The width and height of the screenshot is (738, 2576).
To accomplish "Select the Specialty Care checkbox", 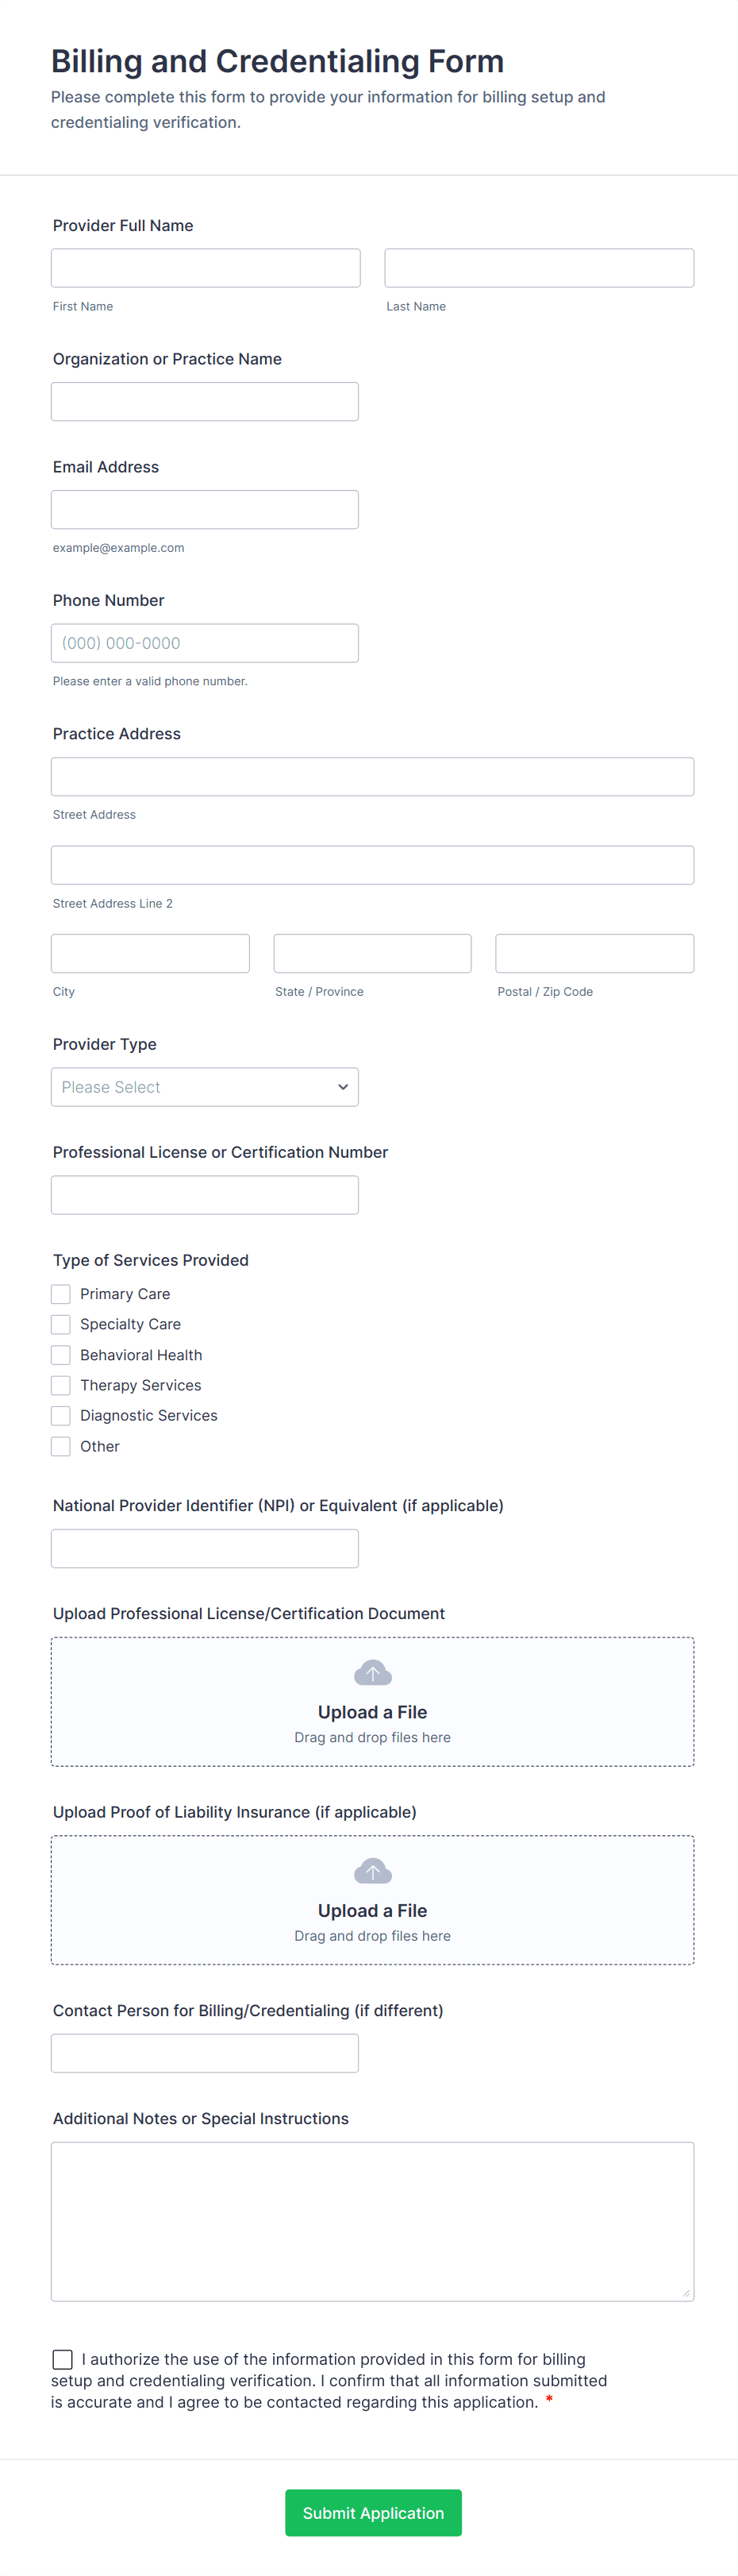I will (61, 1324).
